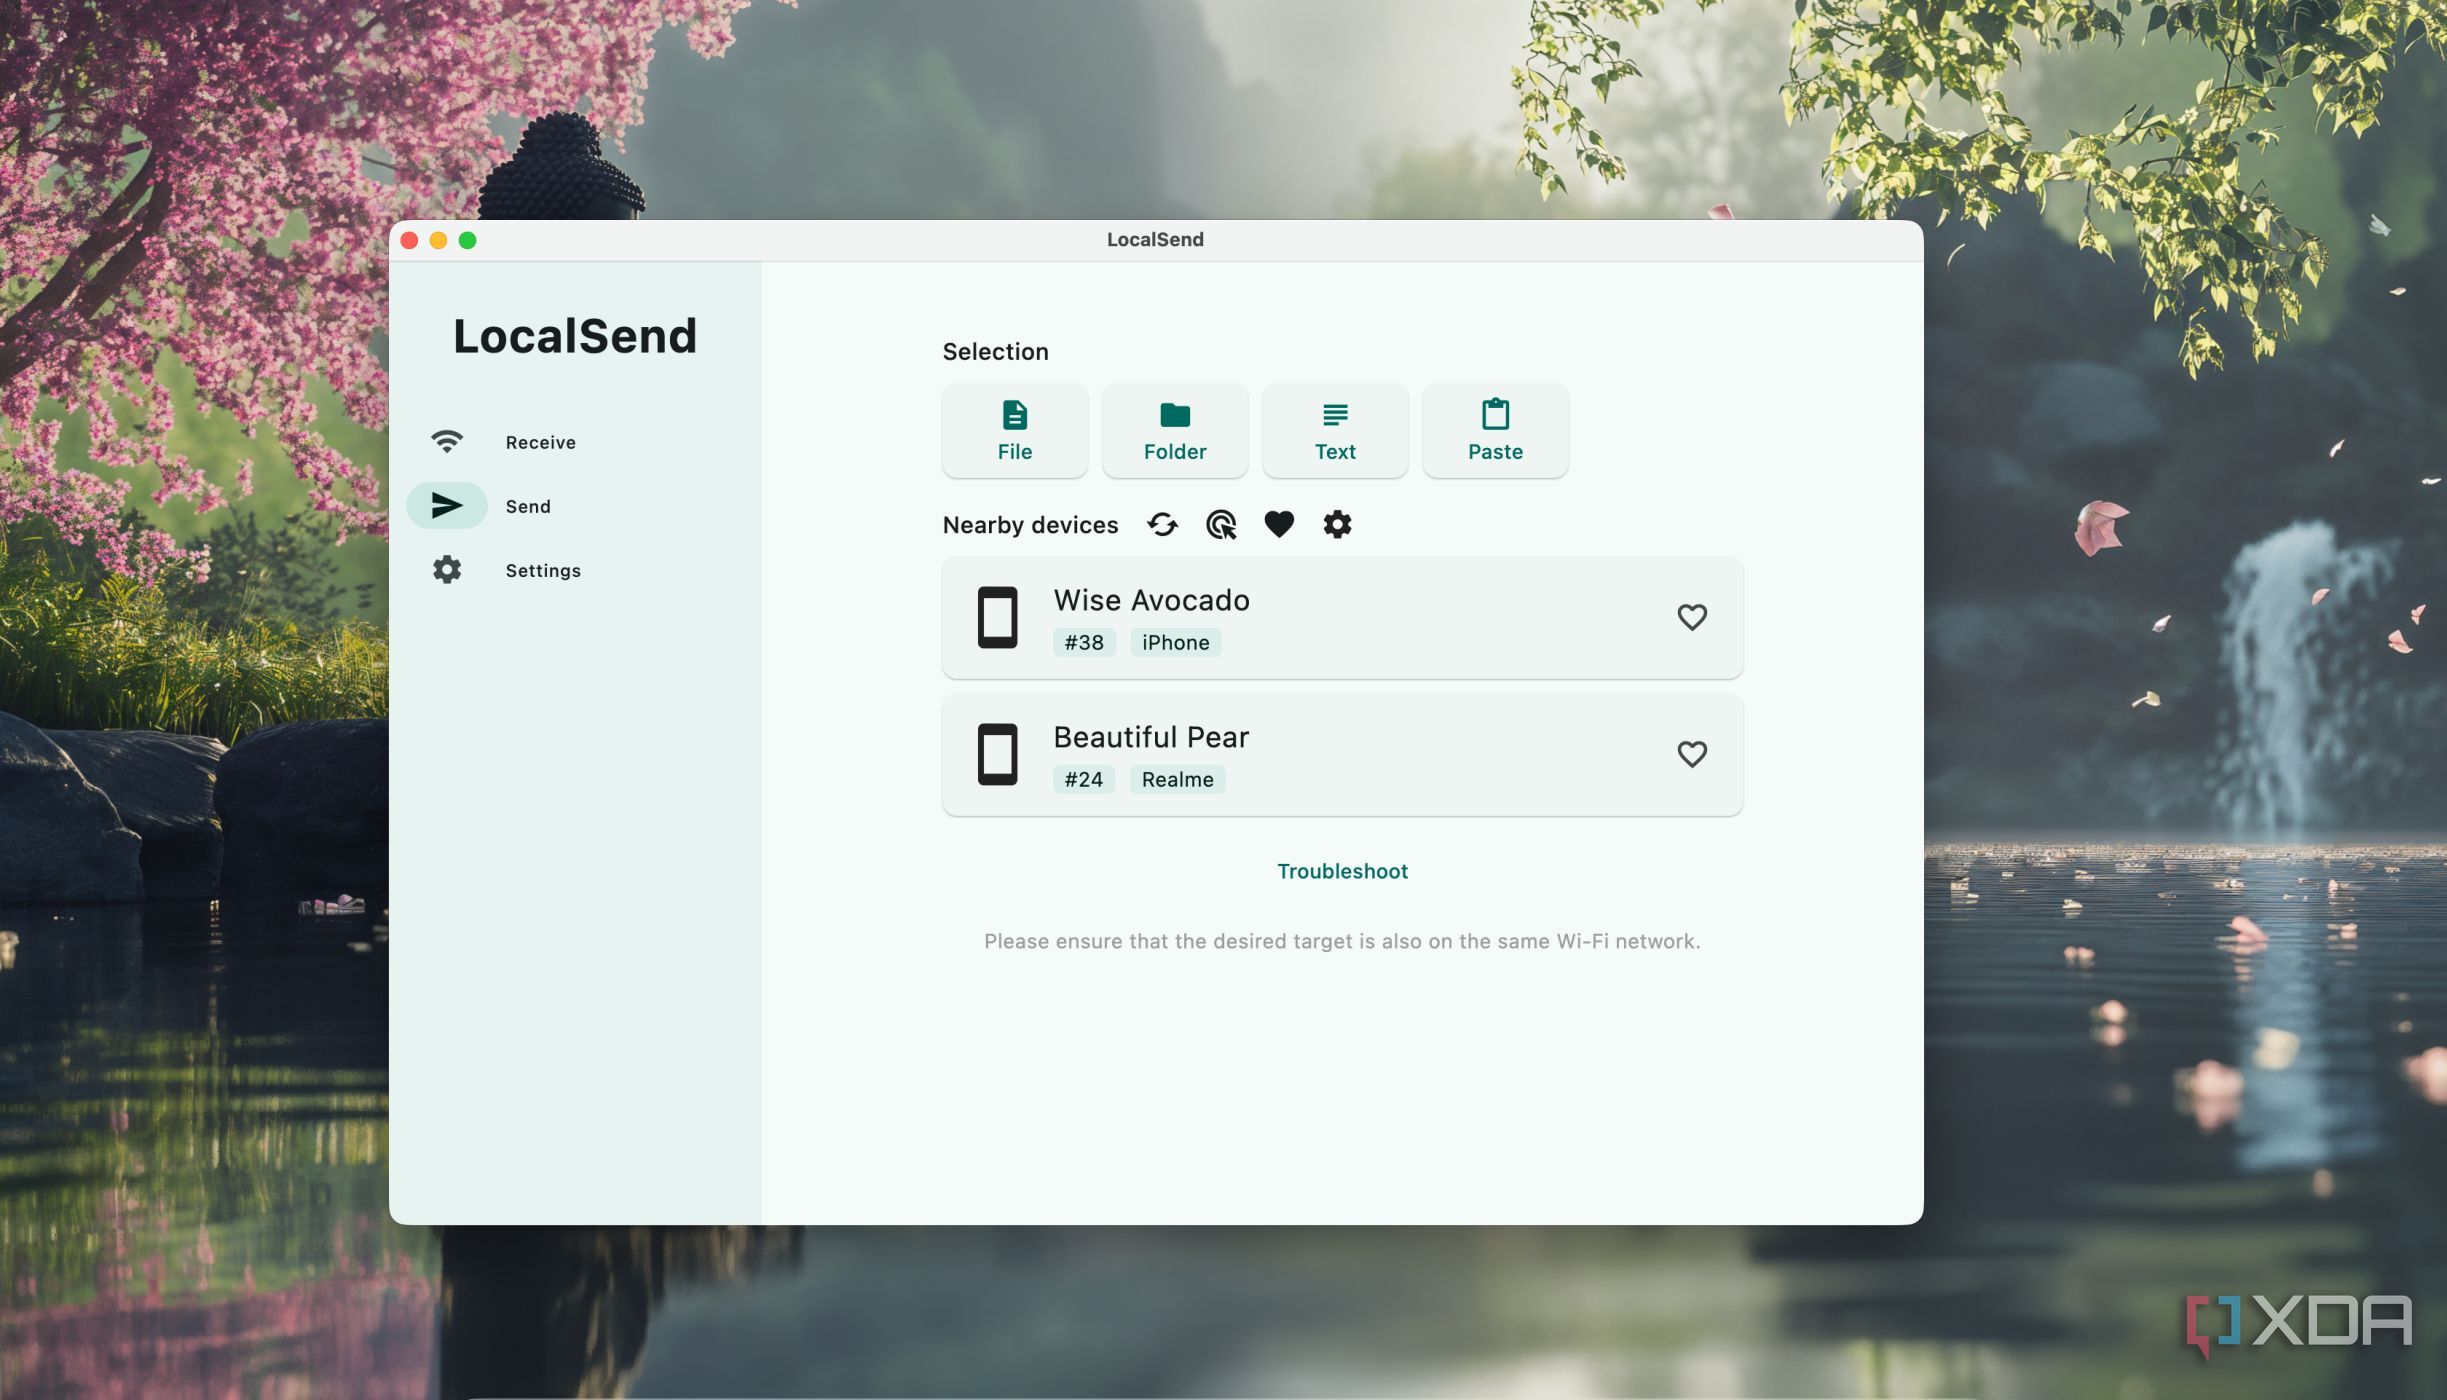Viewport: 2447px width, 1400px height.
Task: Choose File to select files to send
Action: (x=1014, y=431)
